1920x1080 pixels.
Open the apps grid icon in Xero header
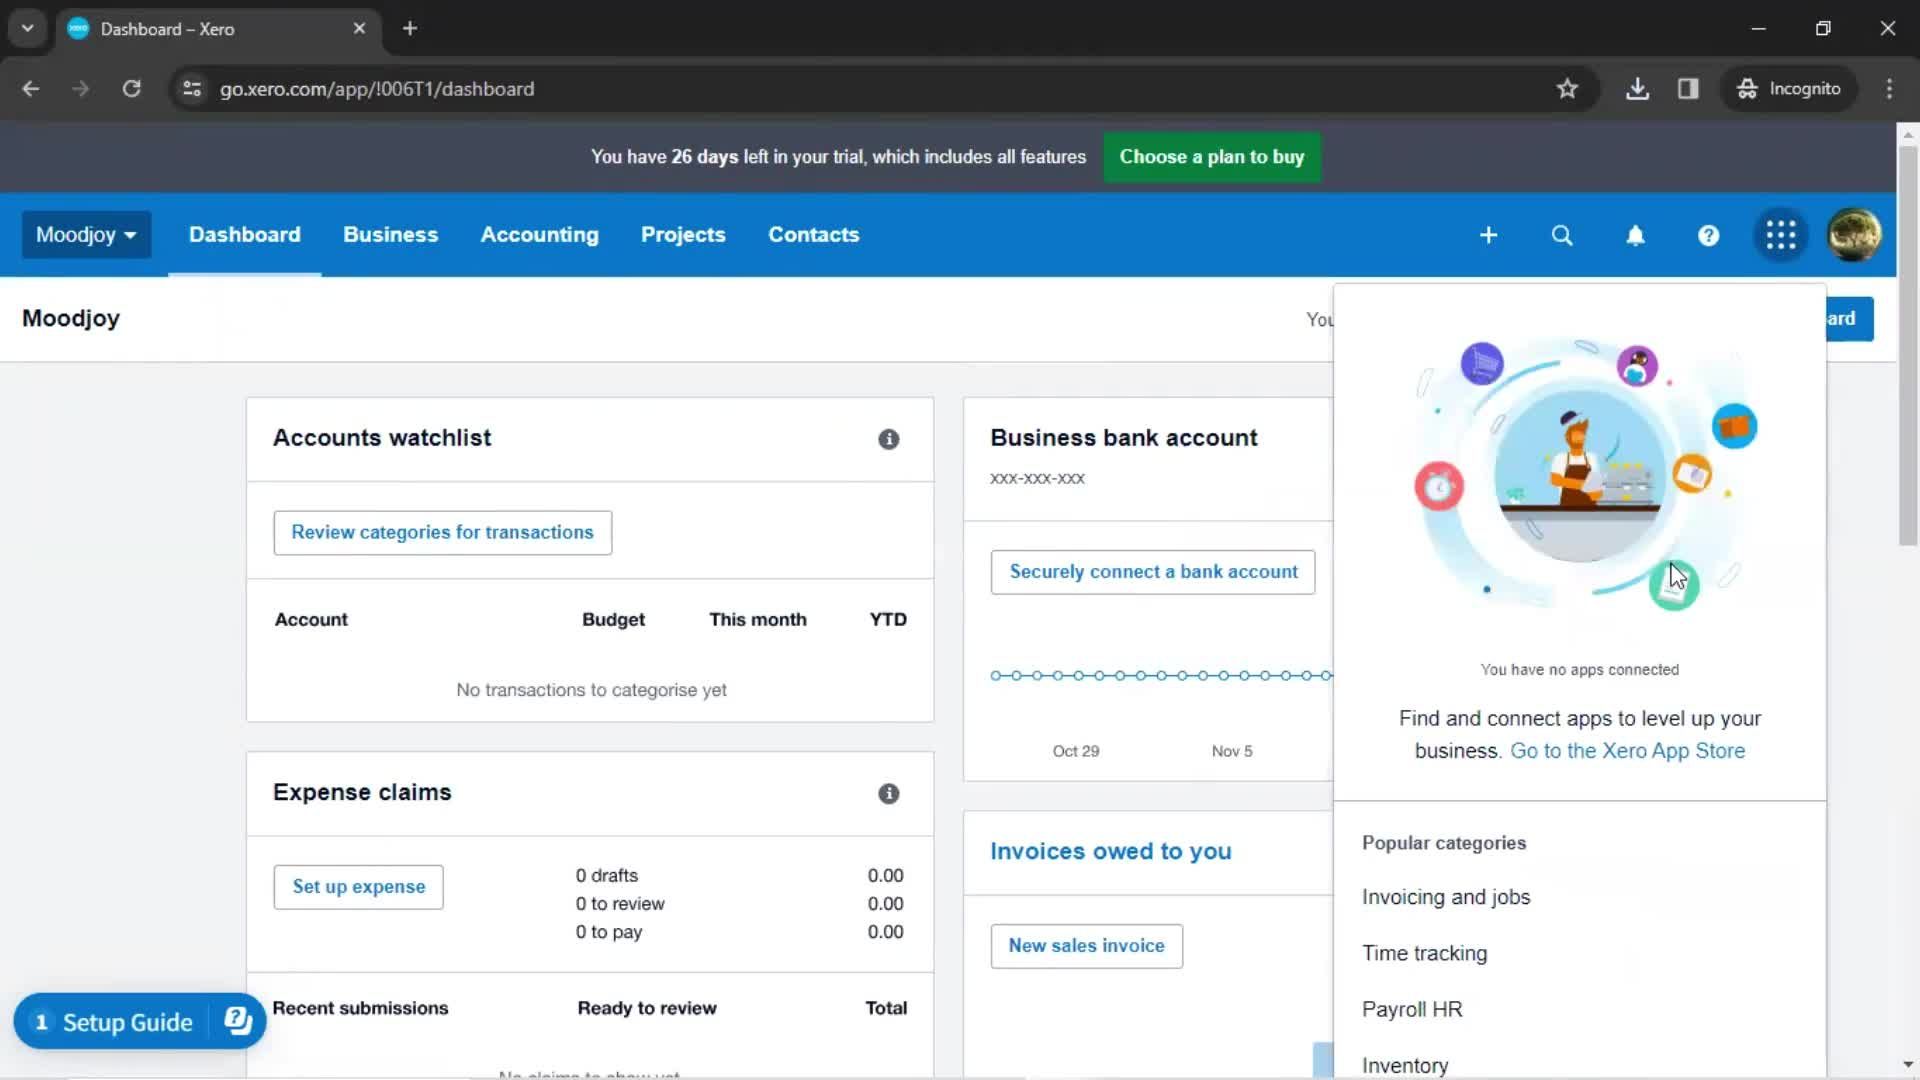[x=1781, y=235]
